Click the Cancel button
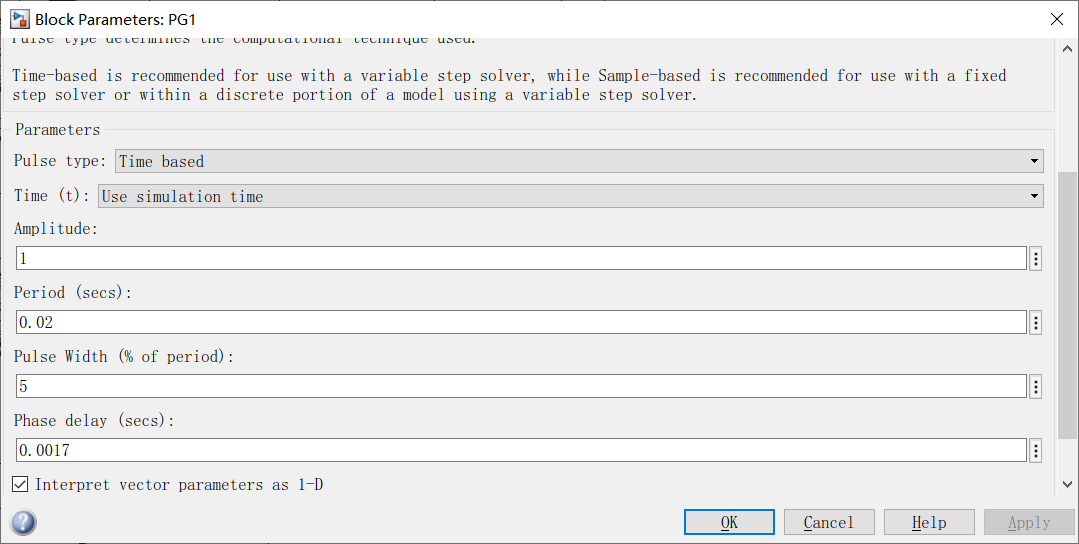This screenshot has height=544, width=1079. pyautogui.click(x=829, y=523)
